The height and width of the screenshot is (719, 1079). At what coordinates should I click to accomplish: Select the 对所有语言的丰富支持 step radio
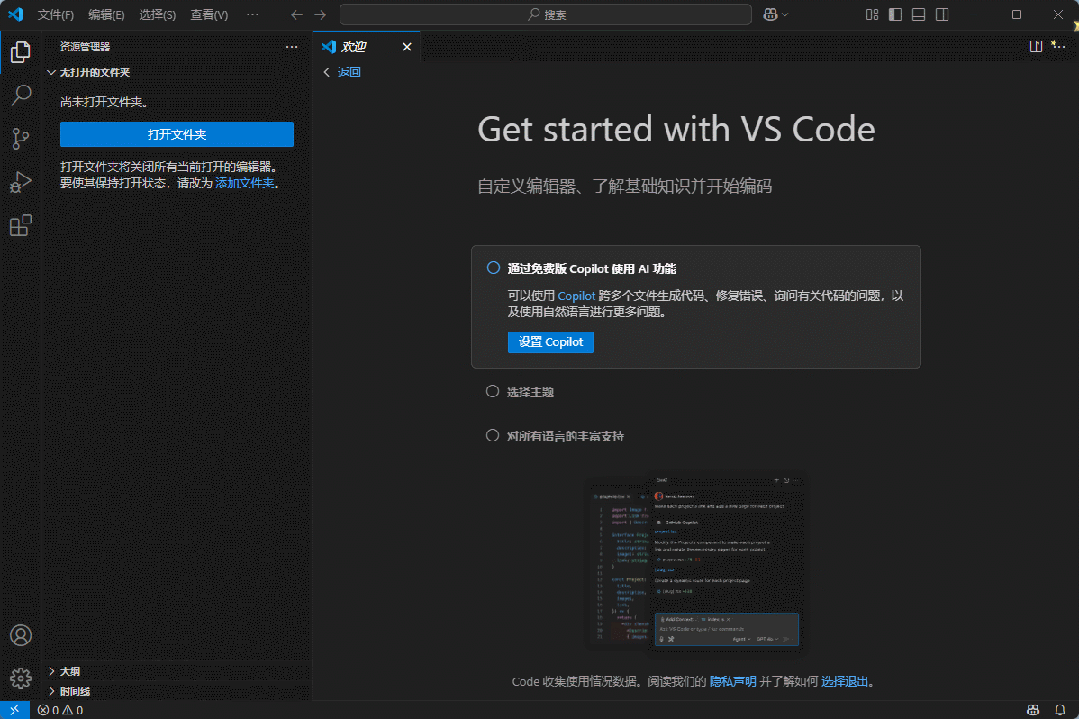click(492, 436)
